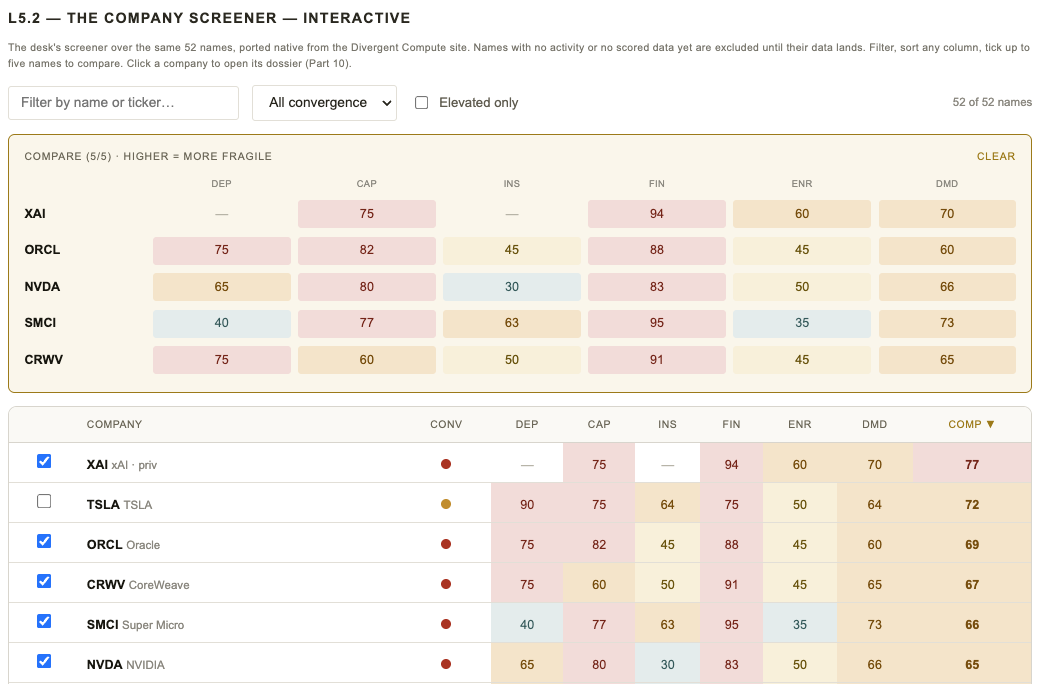The image size is (1046, 684).
Task: Click TSLA composite score 72 cell
Action: tap(972, 504)
